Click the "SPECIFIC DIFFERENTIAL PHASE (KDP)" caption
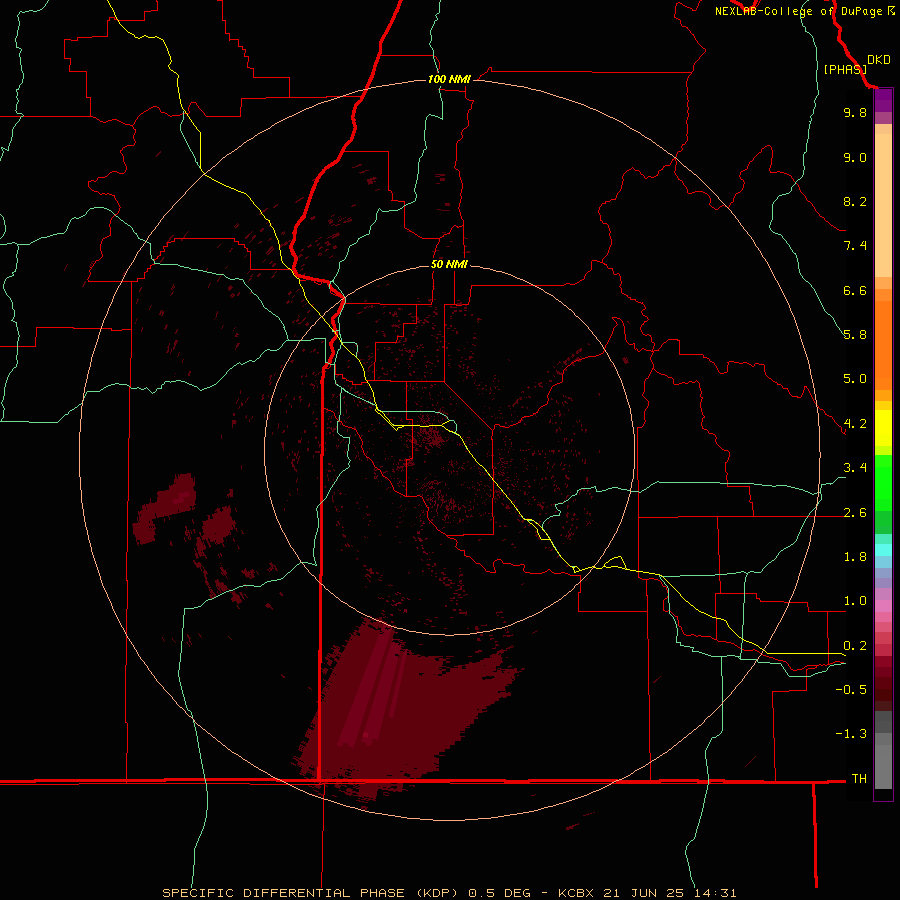Image resolution: width=900 pixels, height=900 pixels. [x=312, y=893]
